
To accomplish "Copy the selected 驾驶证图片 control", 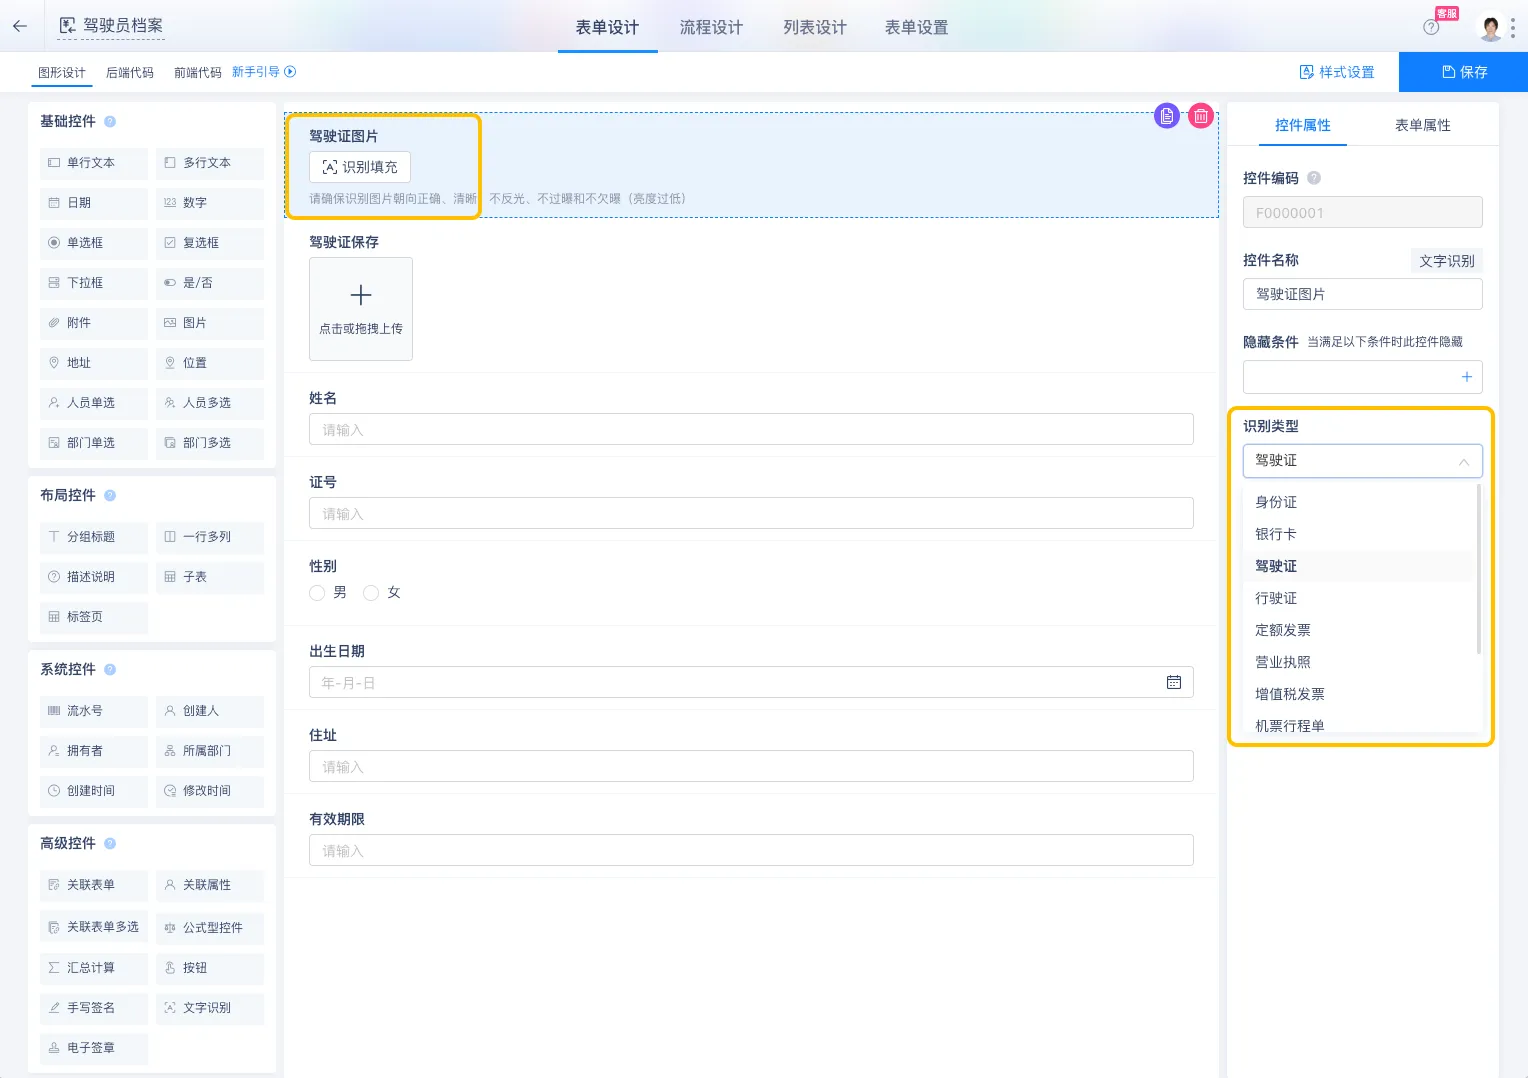I will 1167,116.
